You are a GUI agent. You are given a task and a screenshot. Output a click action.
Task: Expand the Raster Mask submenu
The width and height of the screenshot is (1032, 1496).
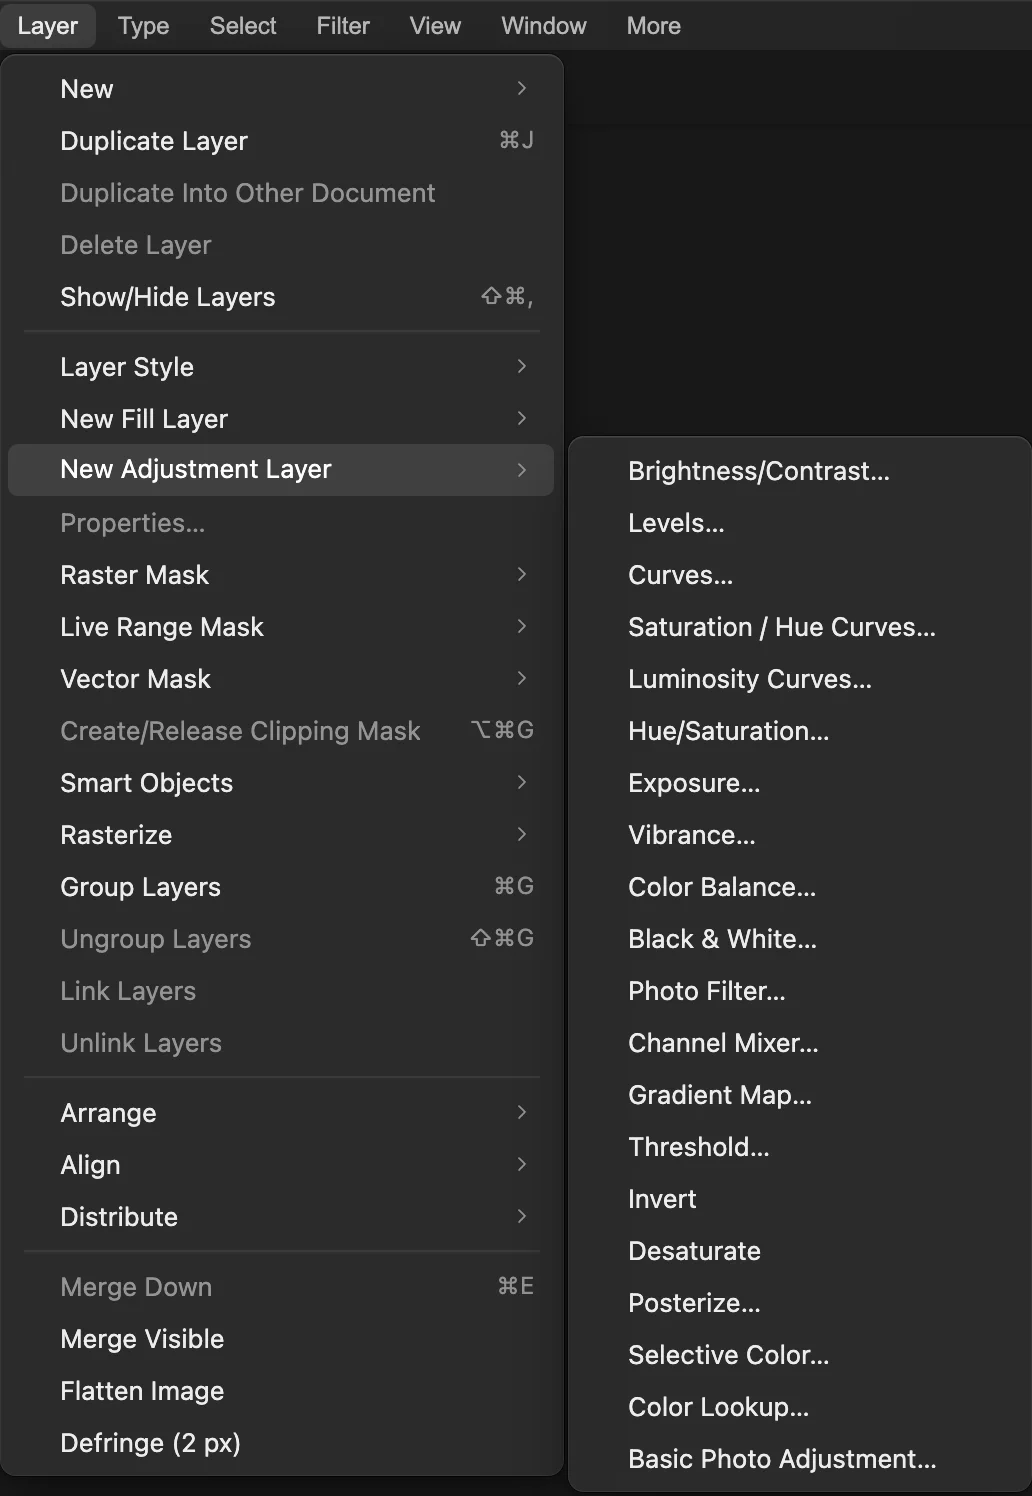(x=281, y=575)
